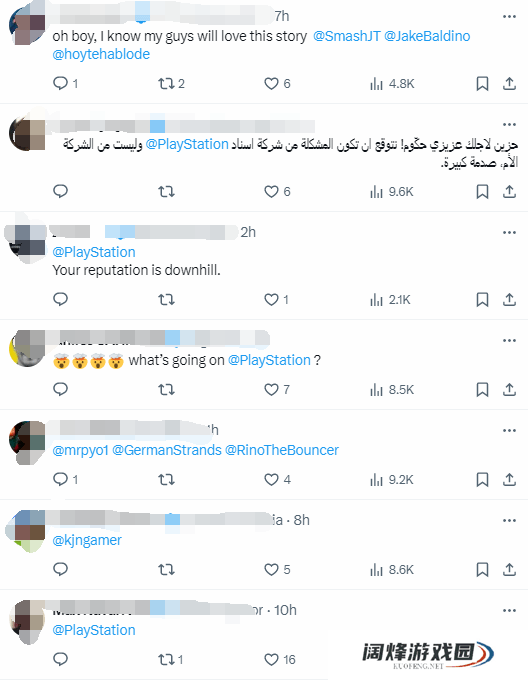Open the @GermanStrands profile mention
The width and height of the screenshot is (528, 680).
pyautogui.click(x=167, y=450)
